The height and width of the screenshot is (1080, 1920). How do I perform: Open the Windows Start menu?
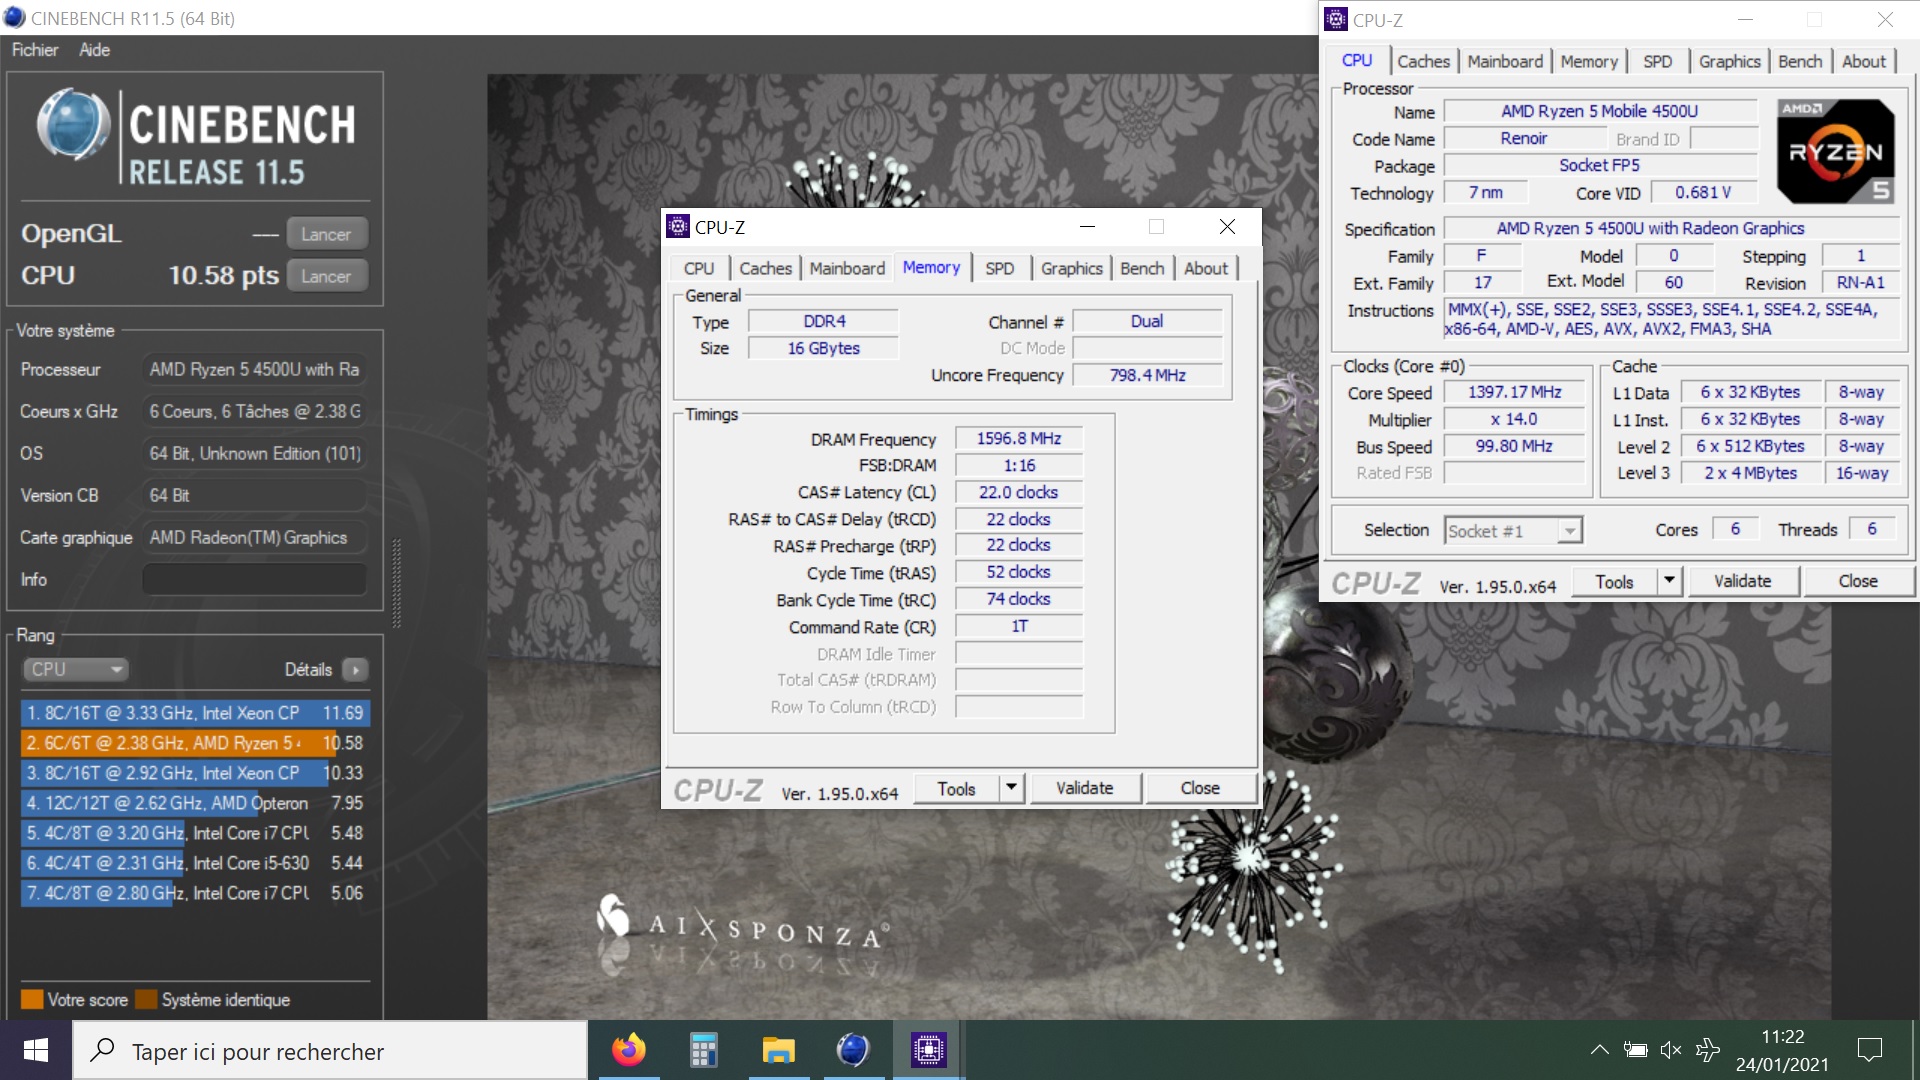coord(36,1050)
